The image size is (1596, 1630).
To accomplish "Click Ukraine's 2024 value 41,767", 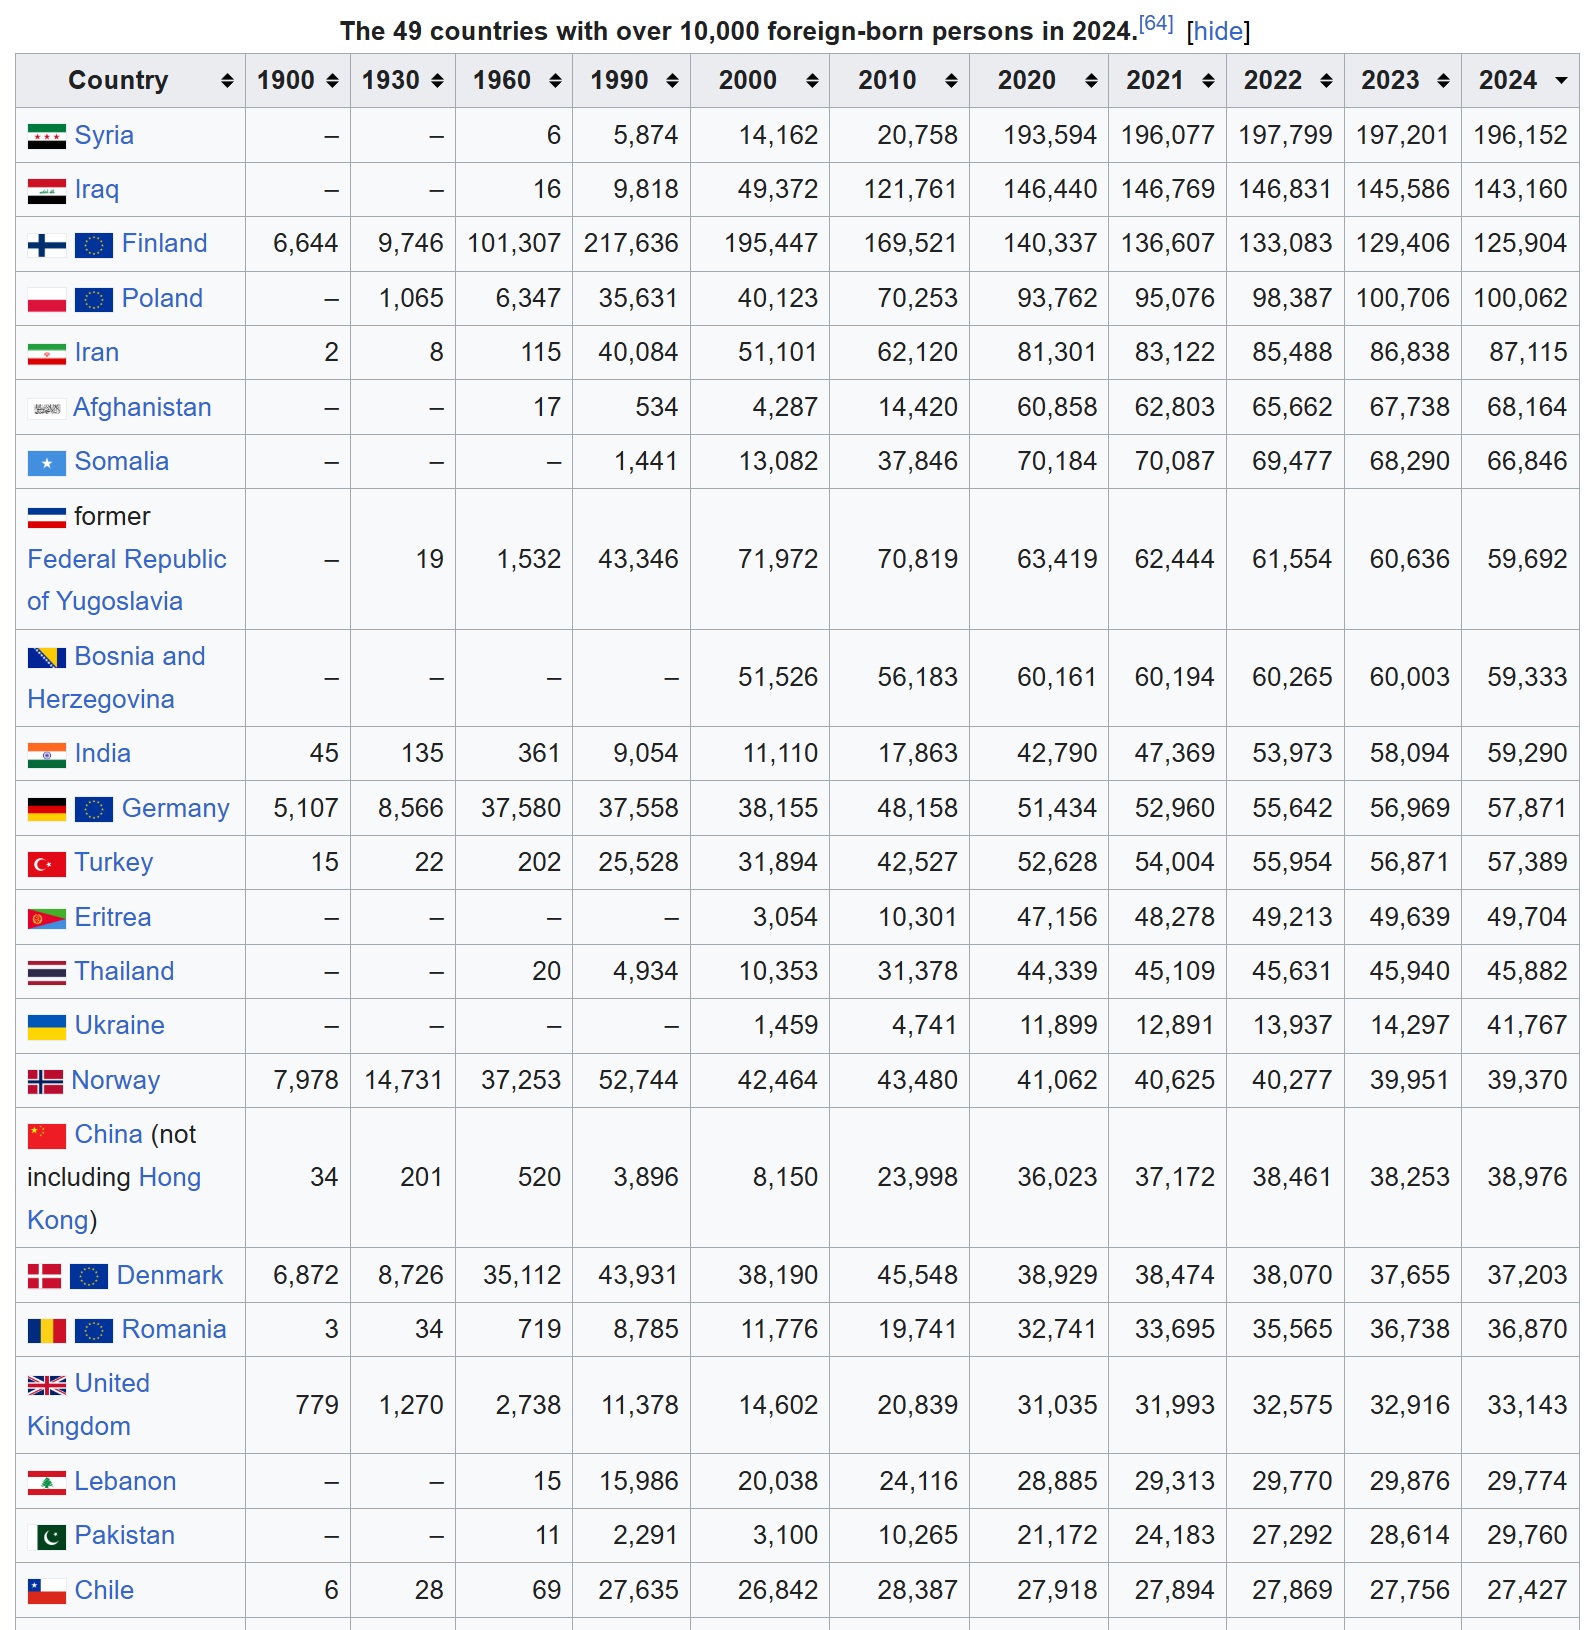I will (1527, 1025).
